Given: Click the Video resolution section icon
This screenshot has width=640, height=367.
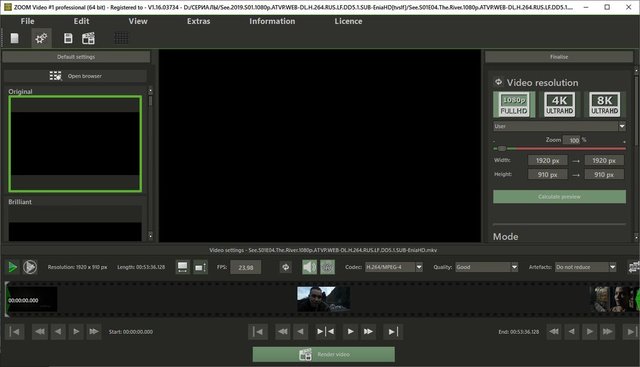Looking at the screenshot, I should 498,82.
